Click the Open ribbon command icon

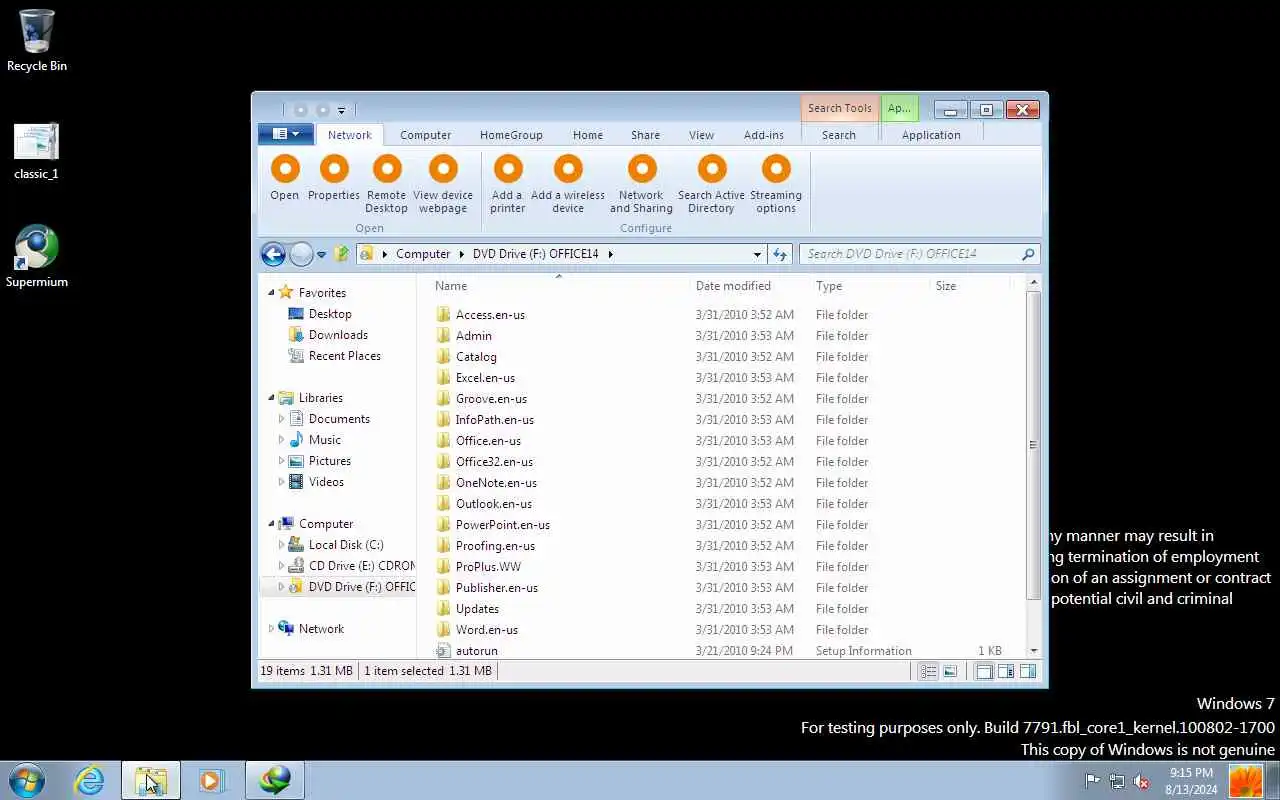click(285, 169)
